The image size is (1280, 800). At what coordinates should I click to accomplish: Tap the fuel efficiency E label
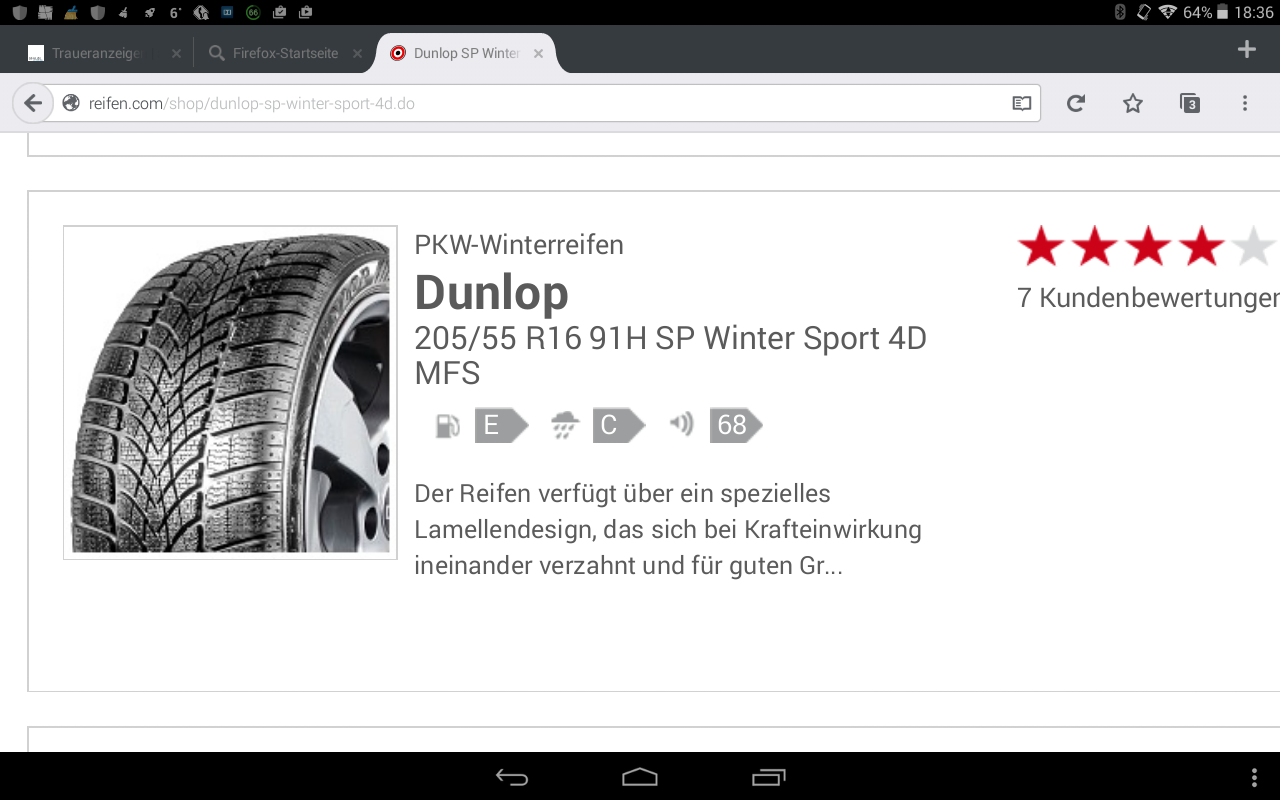point(499,426)
